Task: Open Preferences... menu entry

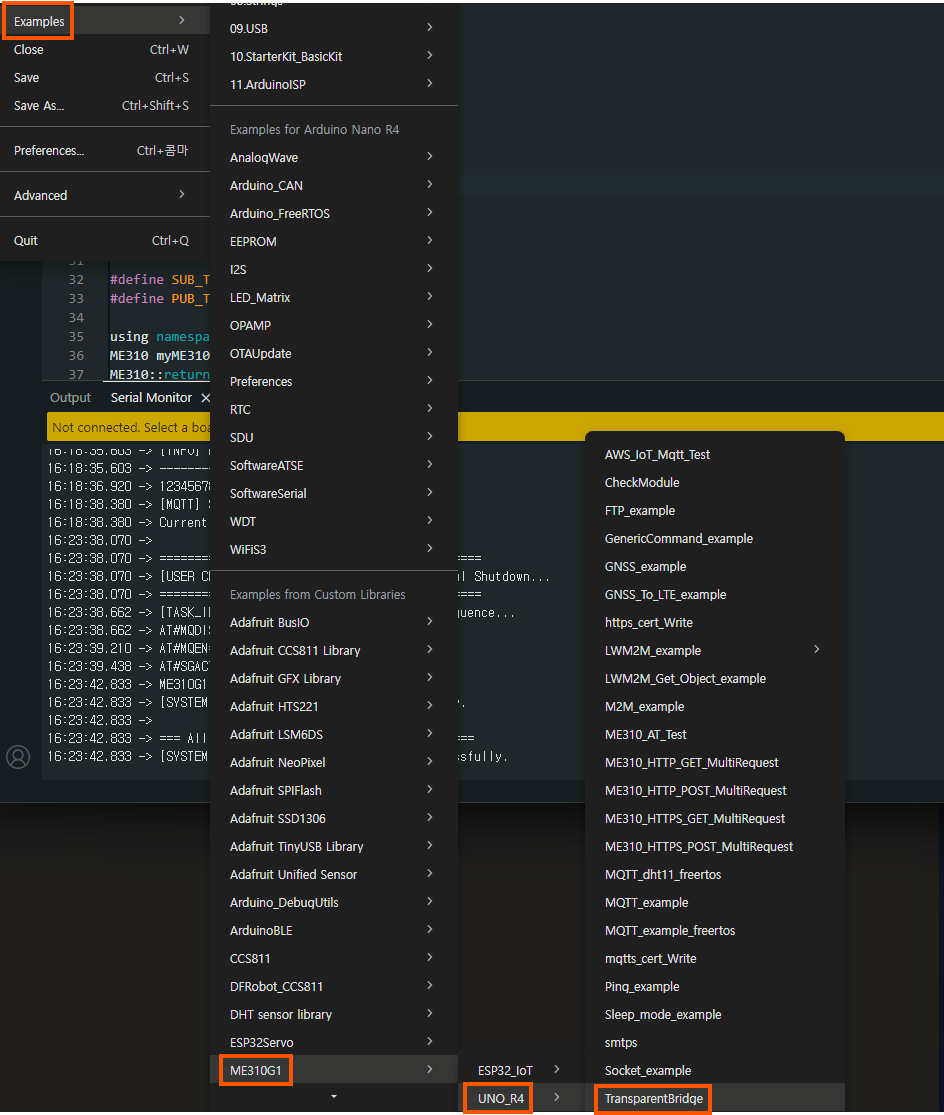Action: click(x=105, y=151)
